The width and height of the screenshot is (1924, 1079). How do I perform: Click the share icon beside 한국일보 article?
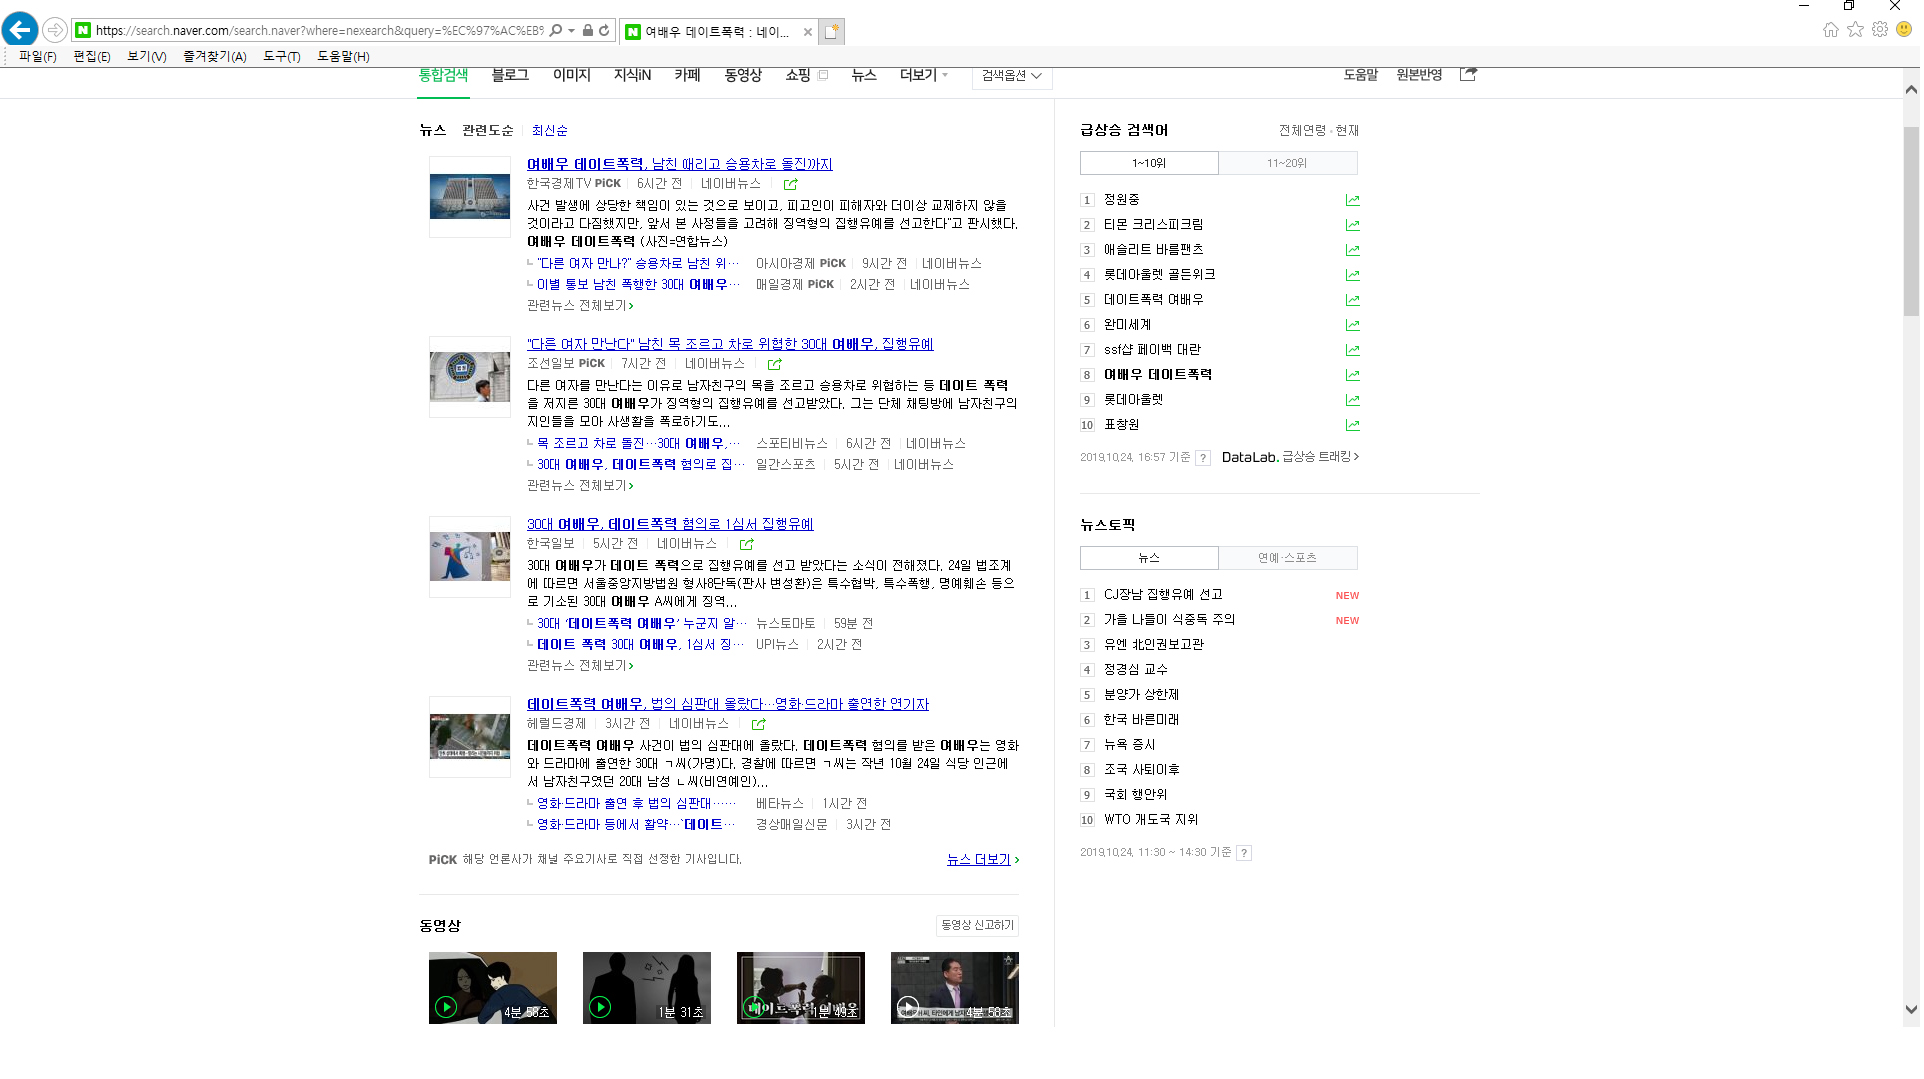(x=747, y=544)
